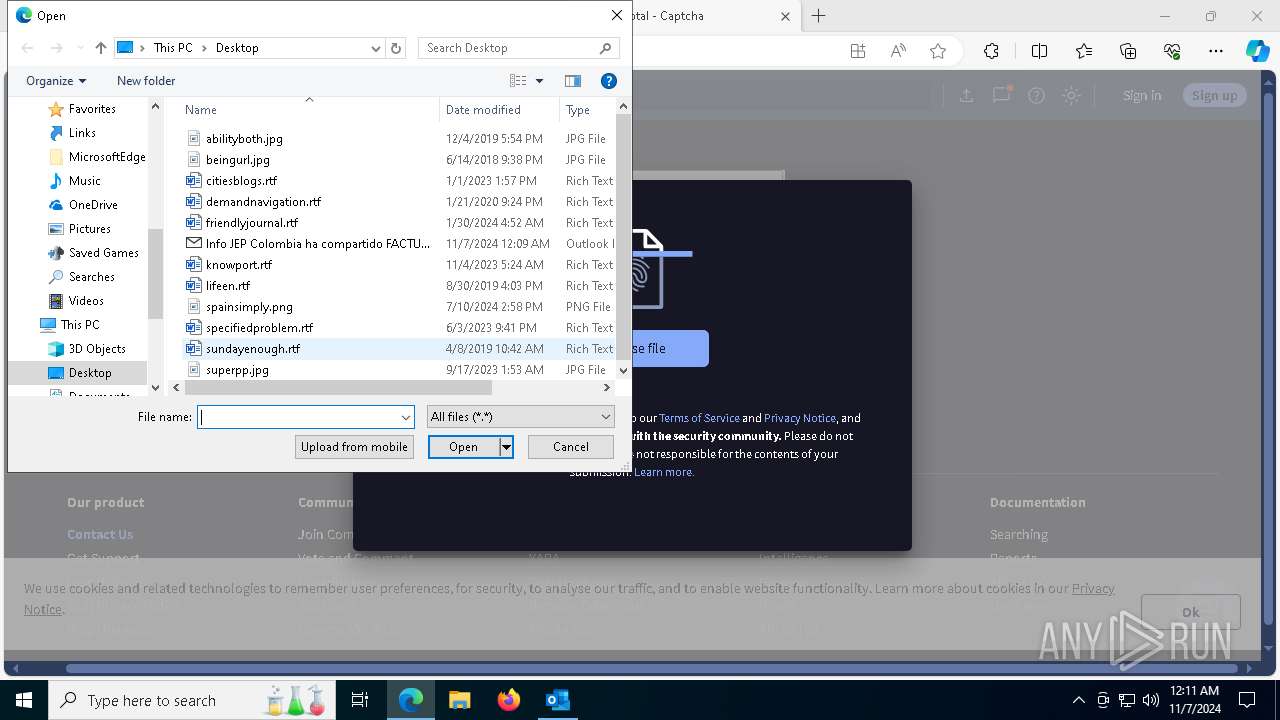
Task: Open the All files type filter dropdown
Action: (x=520, y=417)
